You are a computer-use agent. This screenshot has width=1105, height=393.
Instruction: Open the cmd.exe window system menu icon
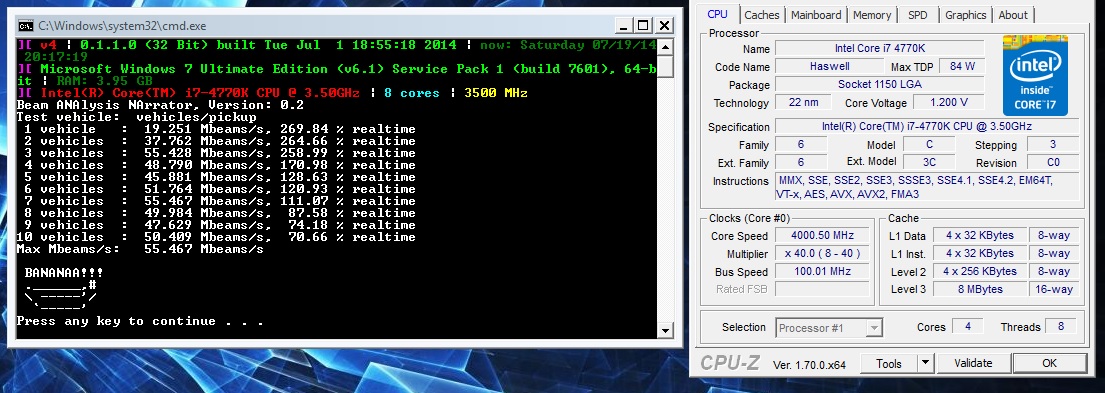(x=25, y=26)
